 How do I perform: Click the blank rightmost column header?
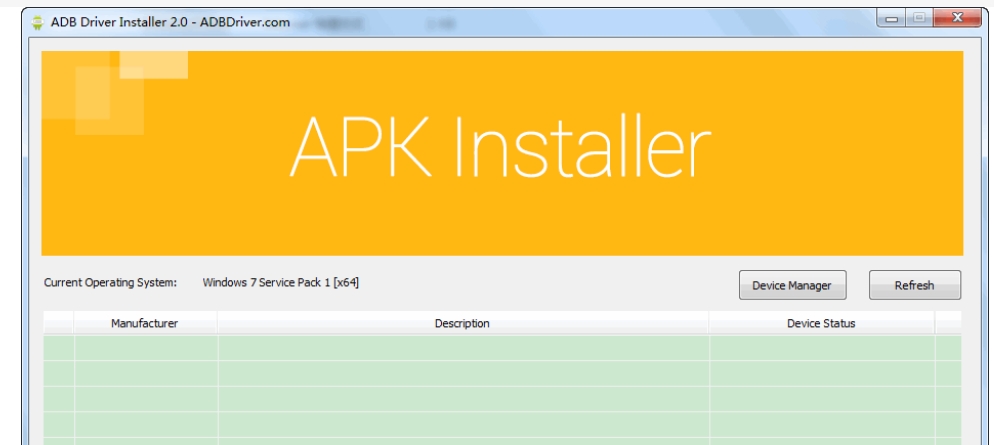(x=947, y=323)
